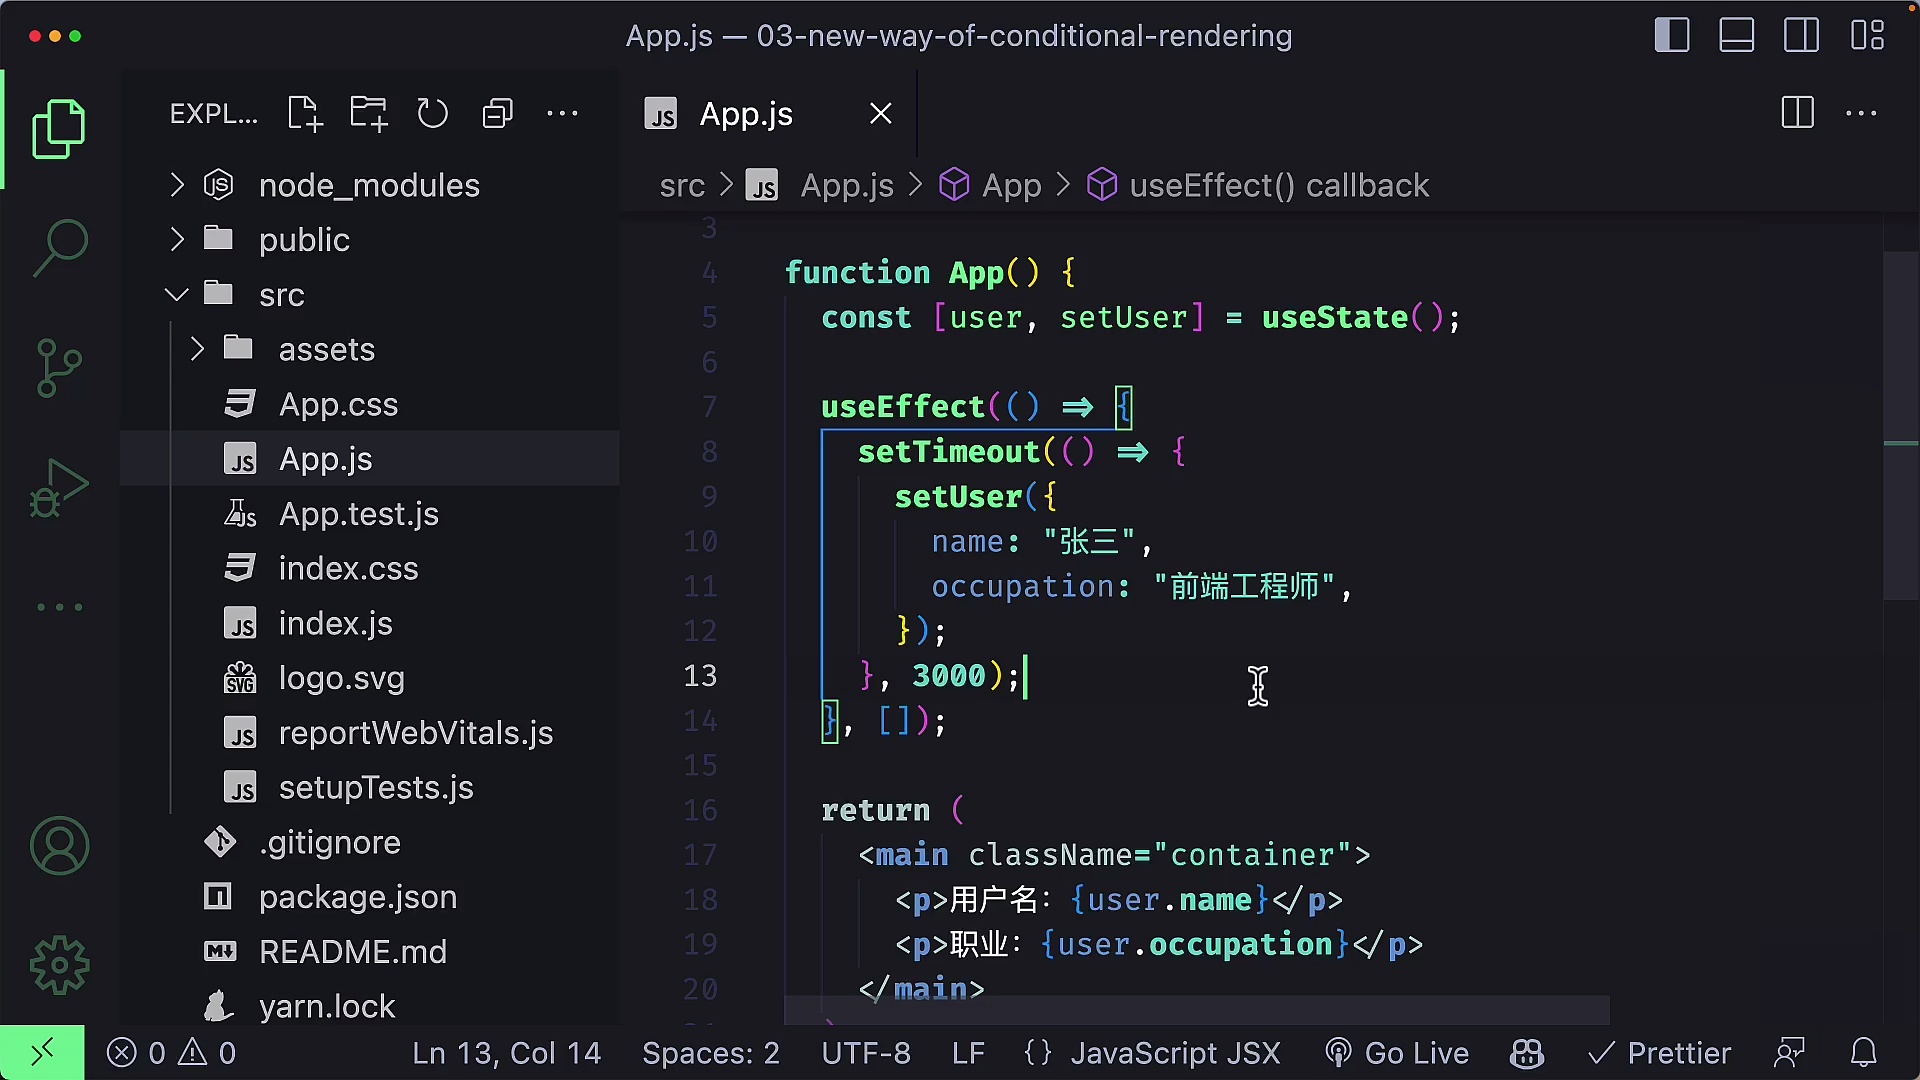1920x1080 pixels.
Task: Expand the assets folder
Action: coord(370,349)
